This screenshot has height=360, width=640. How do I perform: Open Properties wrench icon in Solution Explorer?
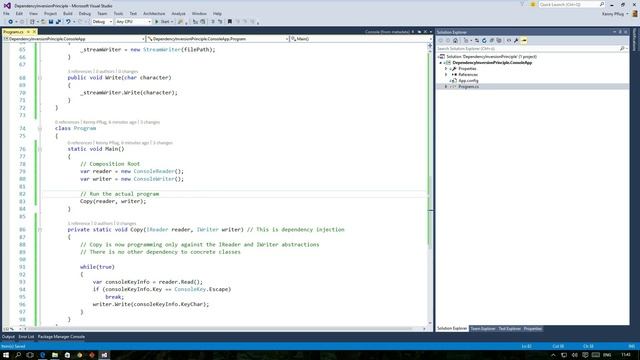(x=516, y=40)
